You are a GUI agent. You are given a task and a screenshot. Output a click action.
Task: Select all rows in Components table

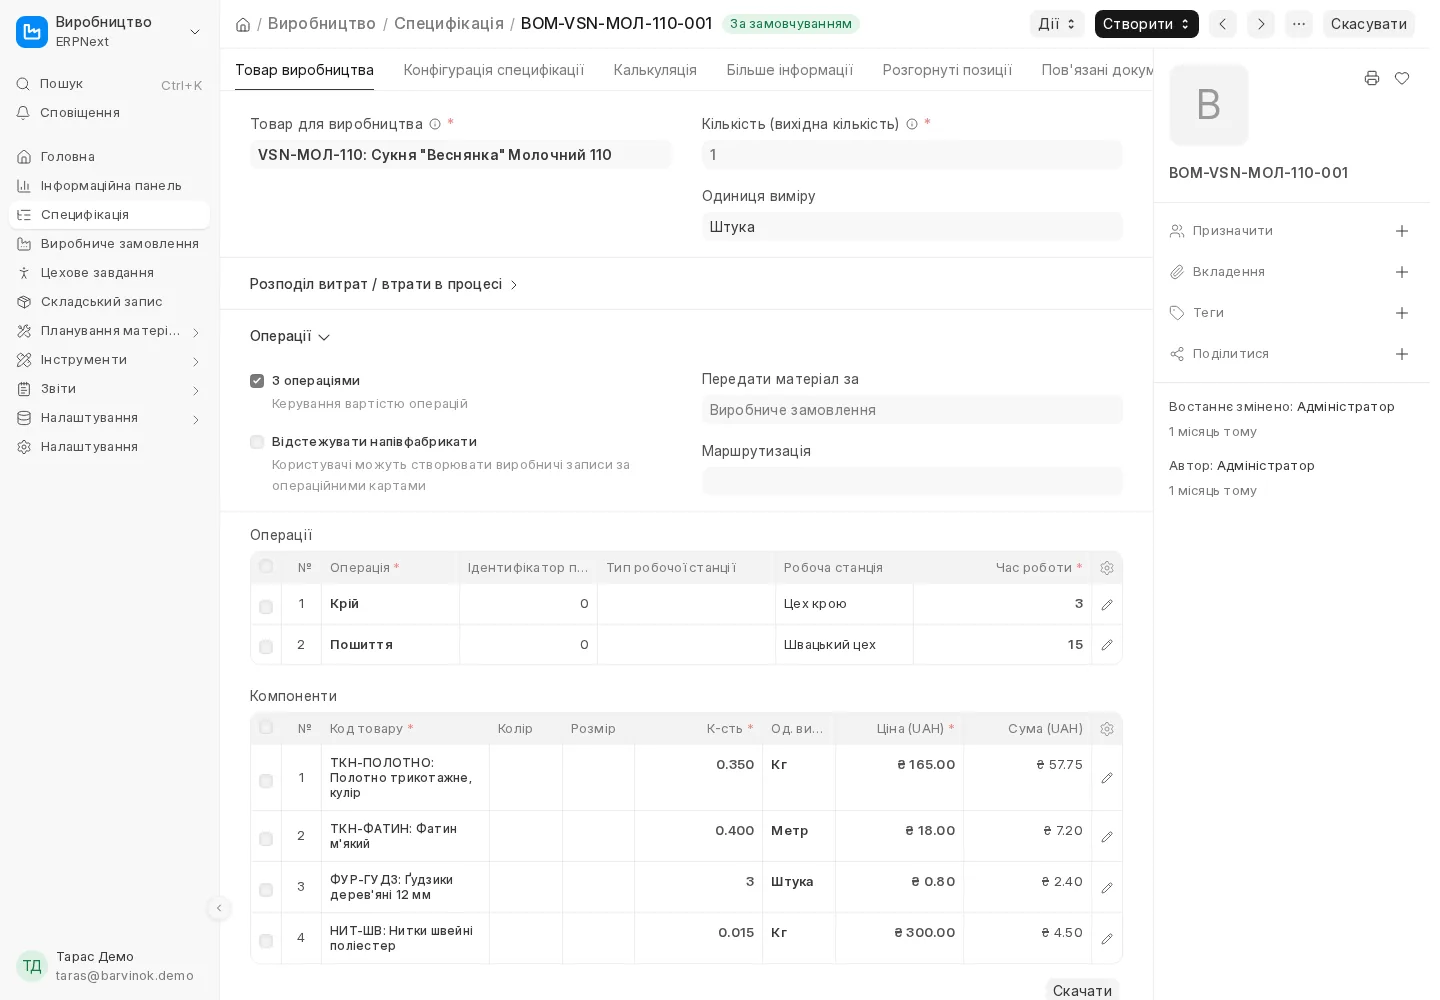[x=266, y=728]
